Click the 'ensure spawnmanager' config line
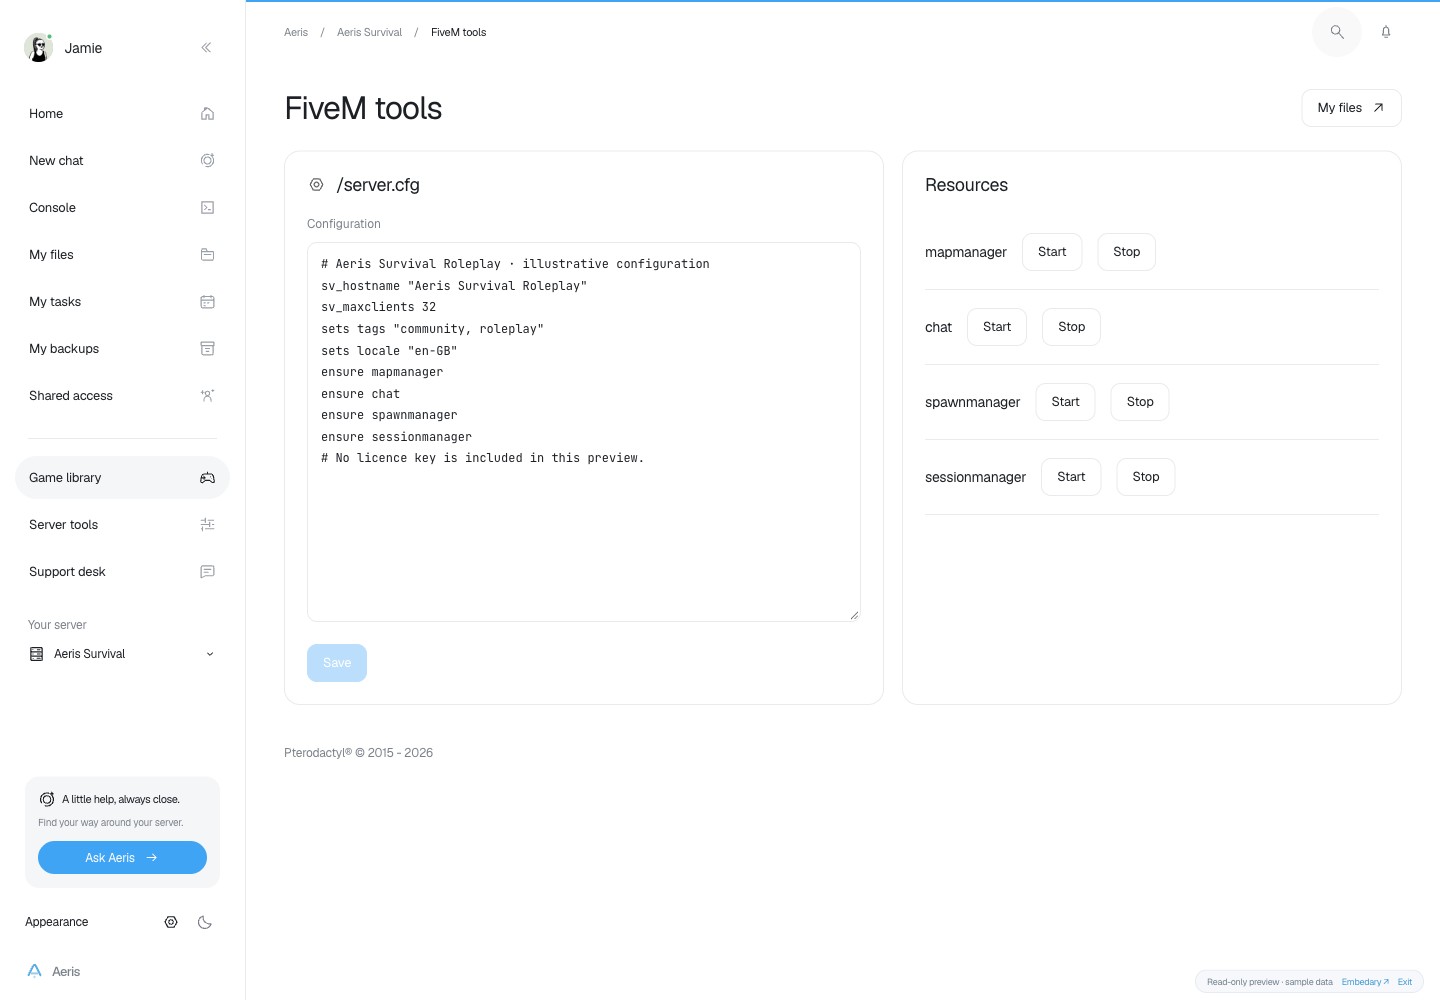This screenshot has height=1000, width=1440. [389, 415]
